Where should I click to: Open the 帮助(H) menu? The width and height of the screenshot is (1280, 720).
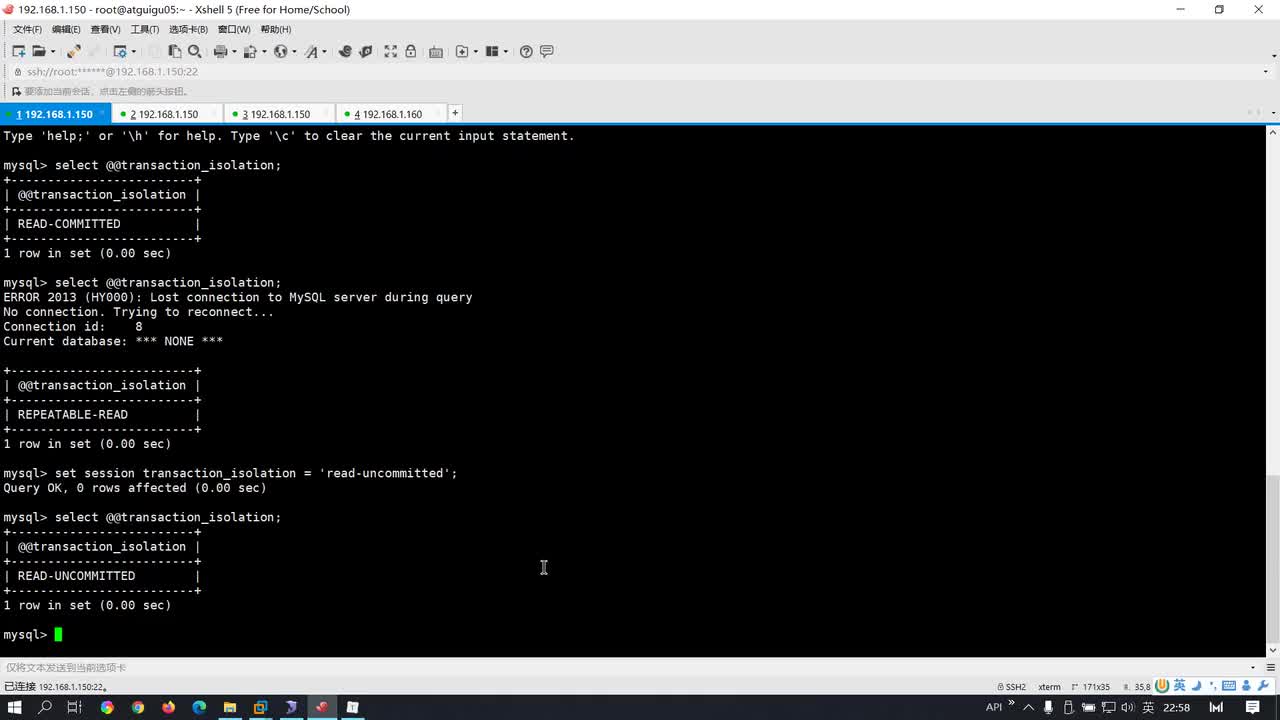coord(276,30)
